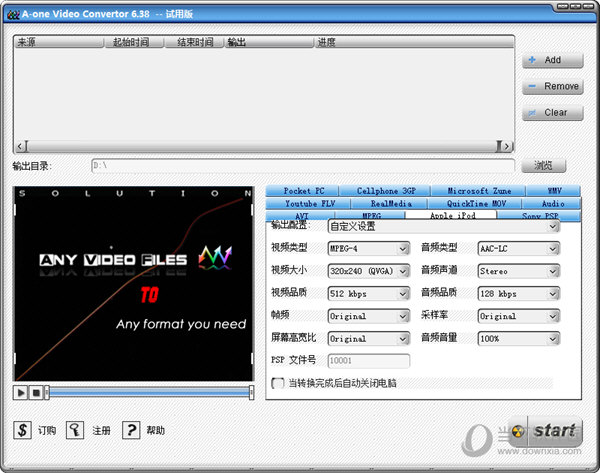Click the PSP 文件号 input field
Screen dimensions: 600x473
[369, 360]
